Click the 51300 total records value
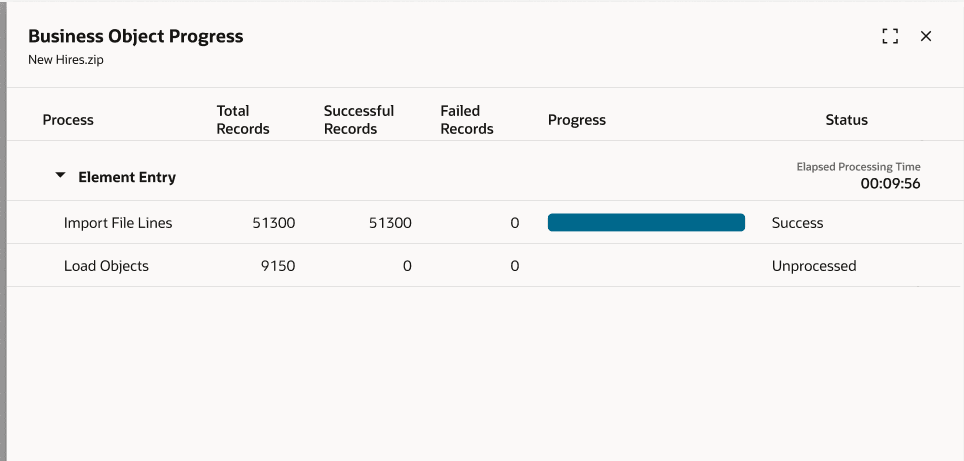 (x=274, y=223)
